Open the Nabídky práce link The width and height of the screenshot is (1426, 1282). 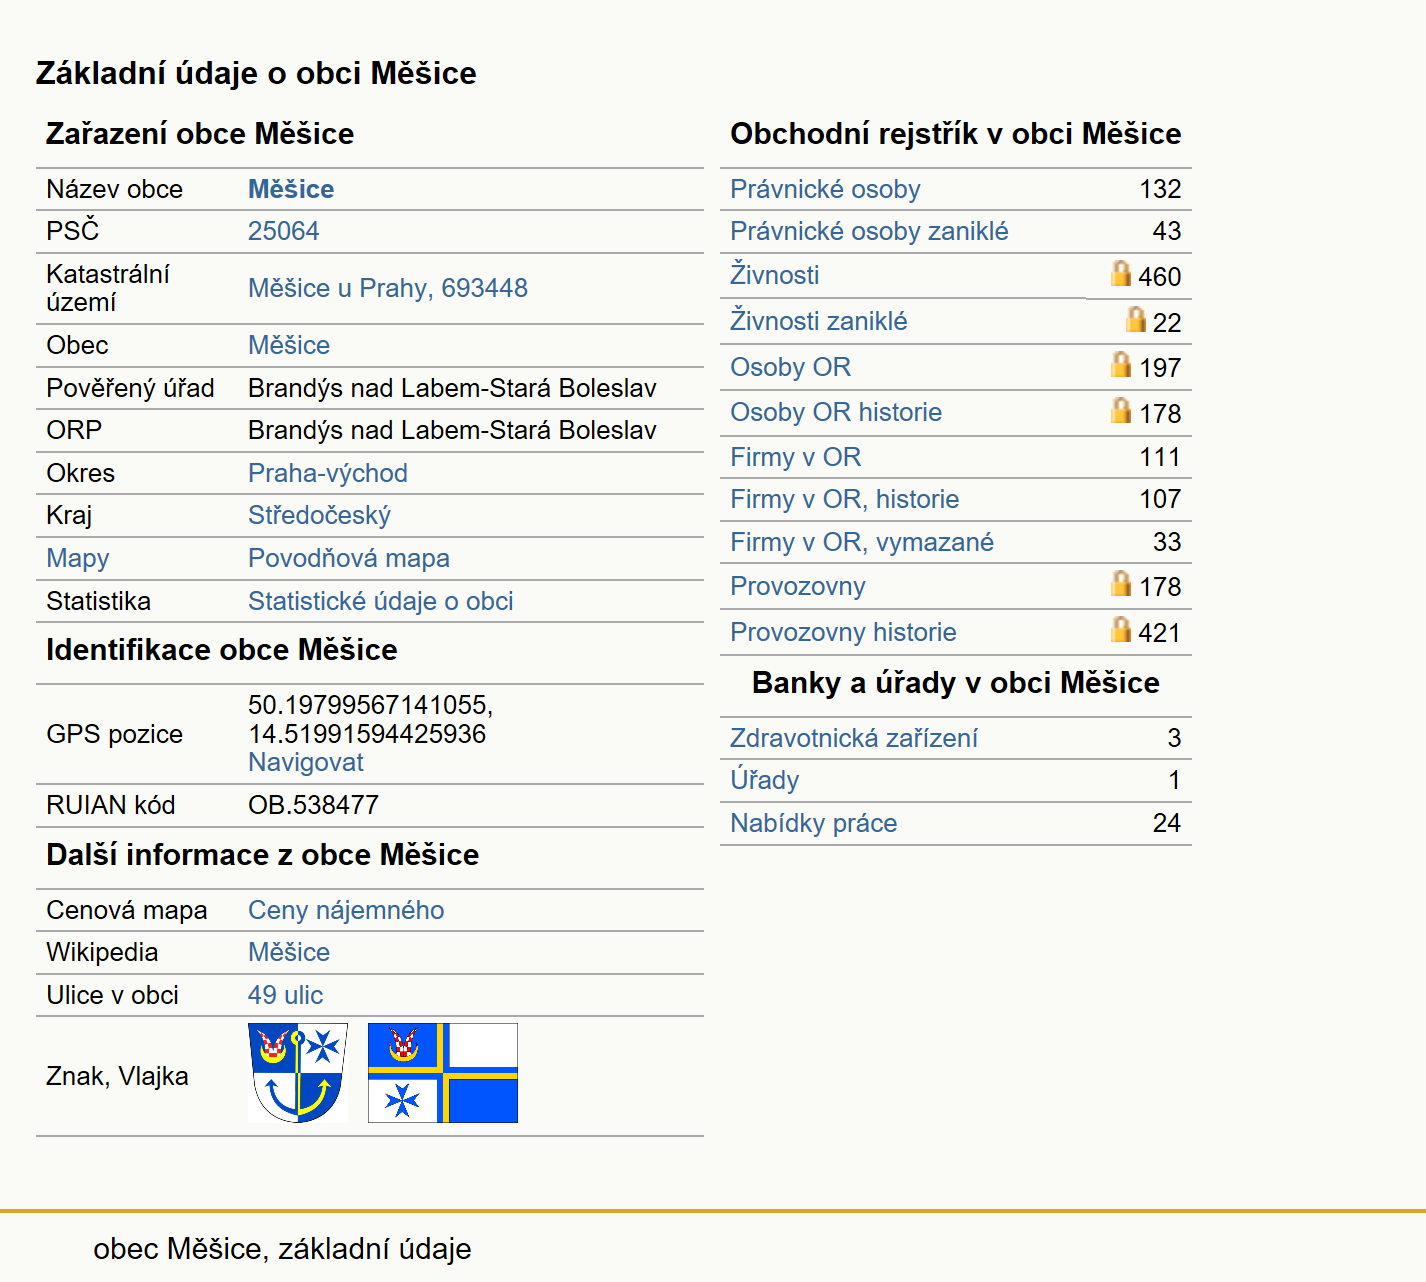[x=814, y=823]
